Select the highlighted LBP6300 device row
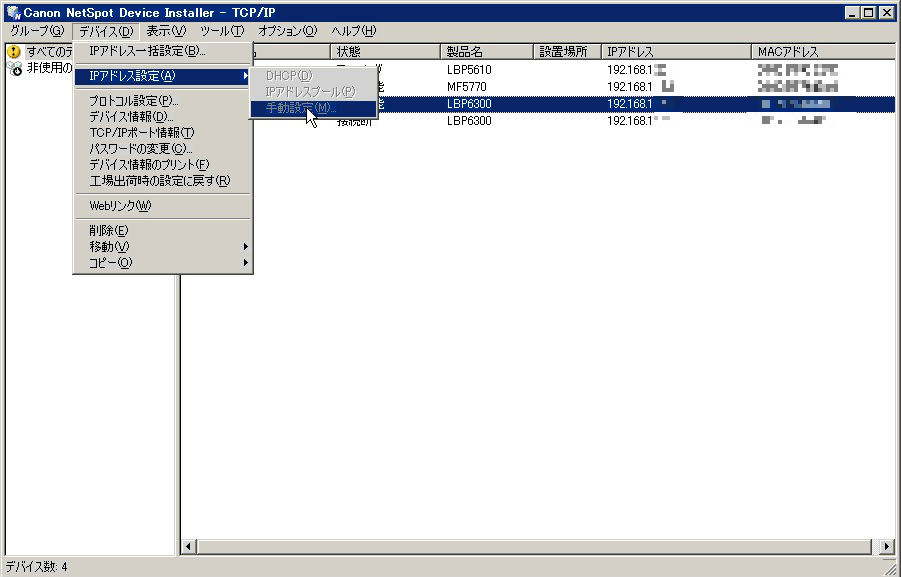 (538, 104)
